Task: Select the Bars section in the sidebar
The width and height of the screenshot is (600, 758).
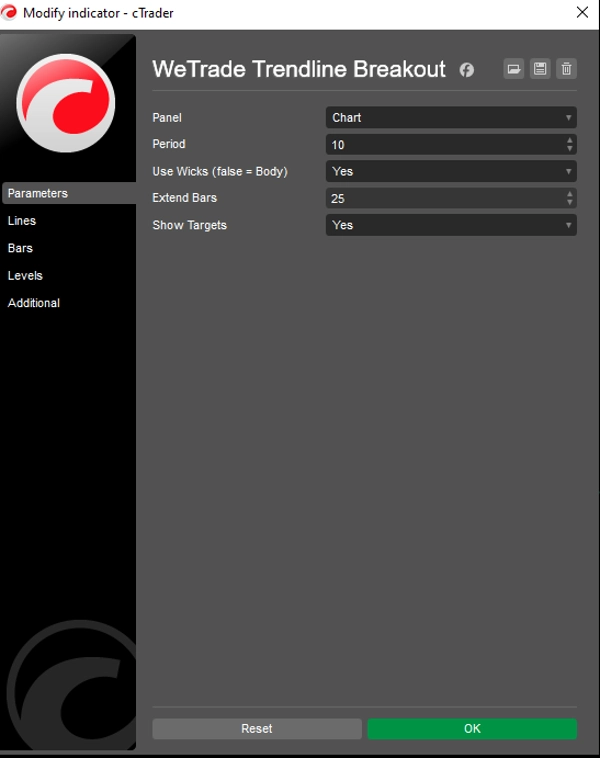Action: 21,248
